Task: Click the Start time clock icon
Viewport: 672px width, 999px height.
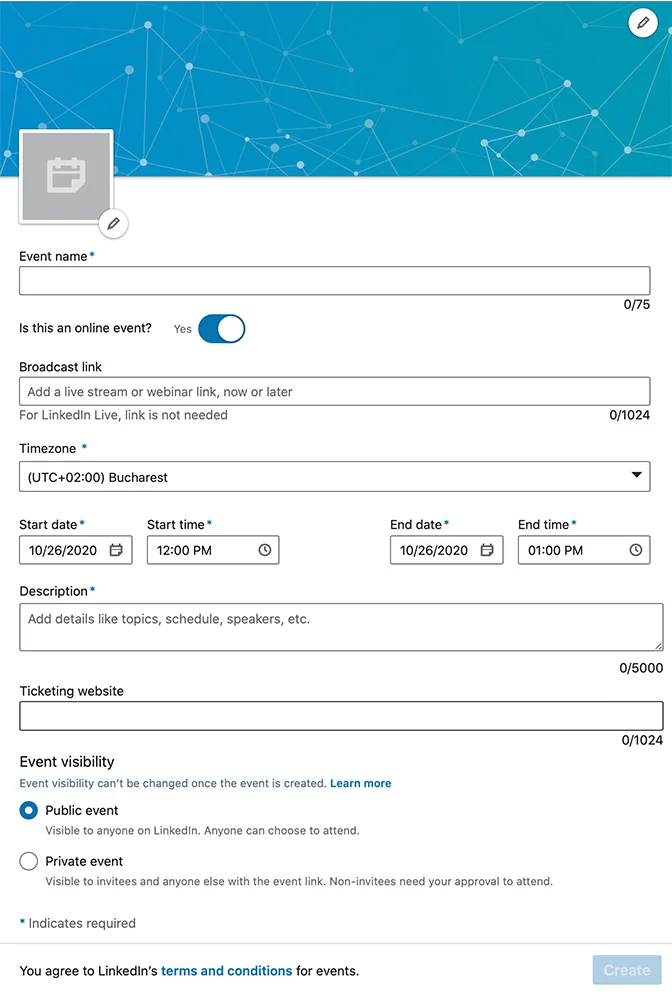Action: point(265,550)
